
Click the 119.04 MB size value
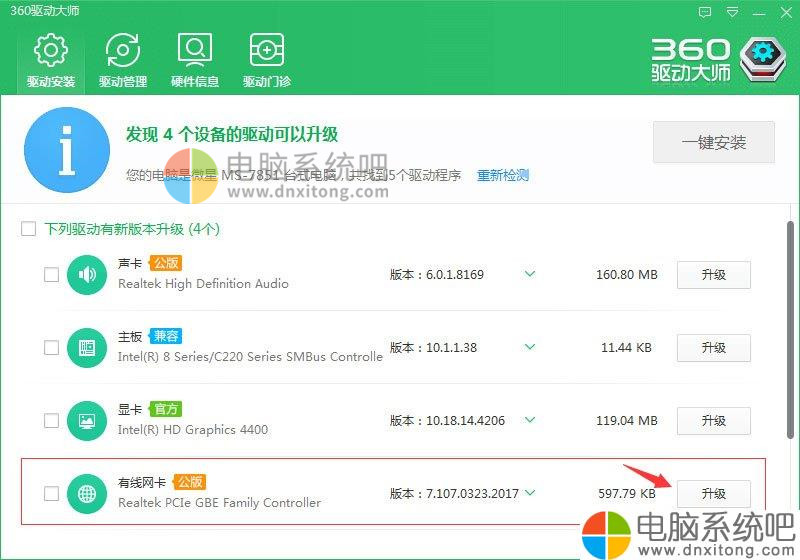click(x=627, y=421)
